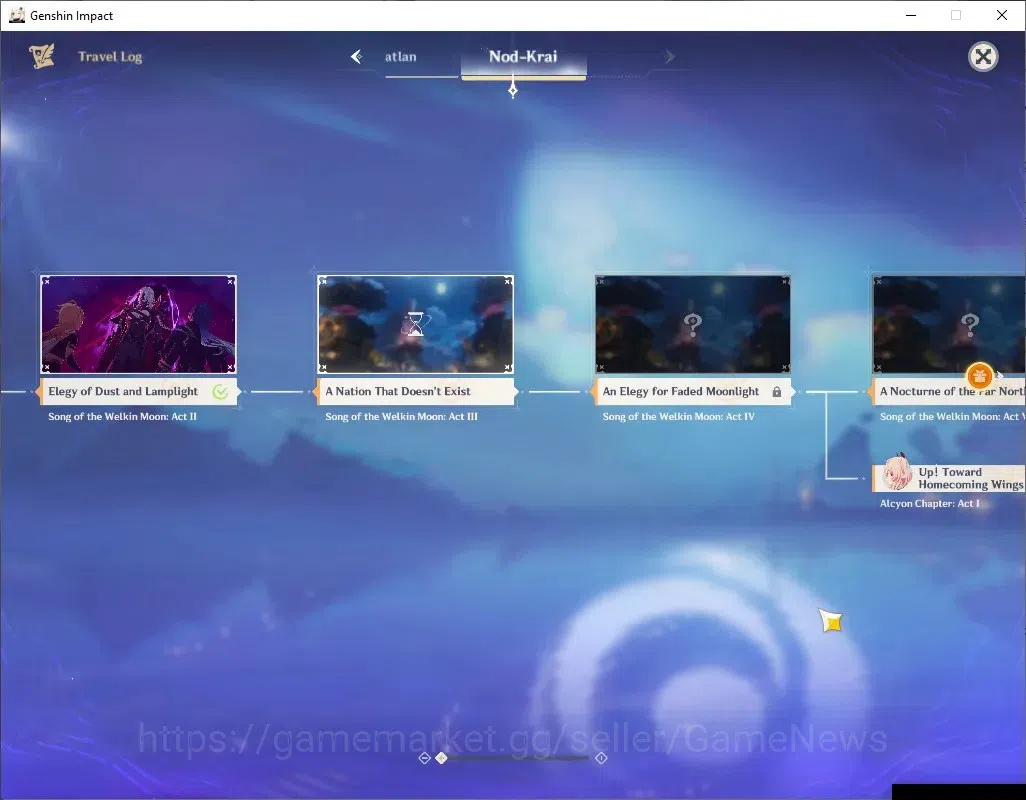This screenshot has height=800, width=1026.
Task: Click Song of the Welkin Moon: Act IV
Action: pos(679,417)
